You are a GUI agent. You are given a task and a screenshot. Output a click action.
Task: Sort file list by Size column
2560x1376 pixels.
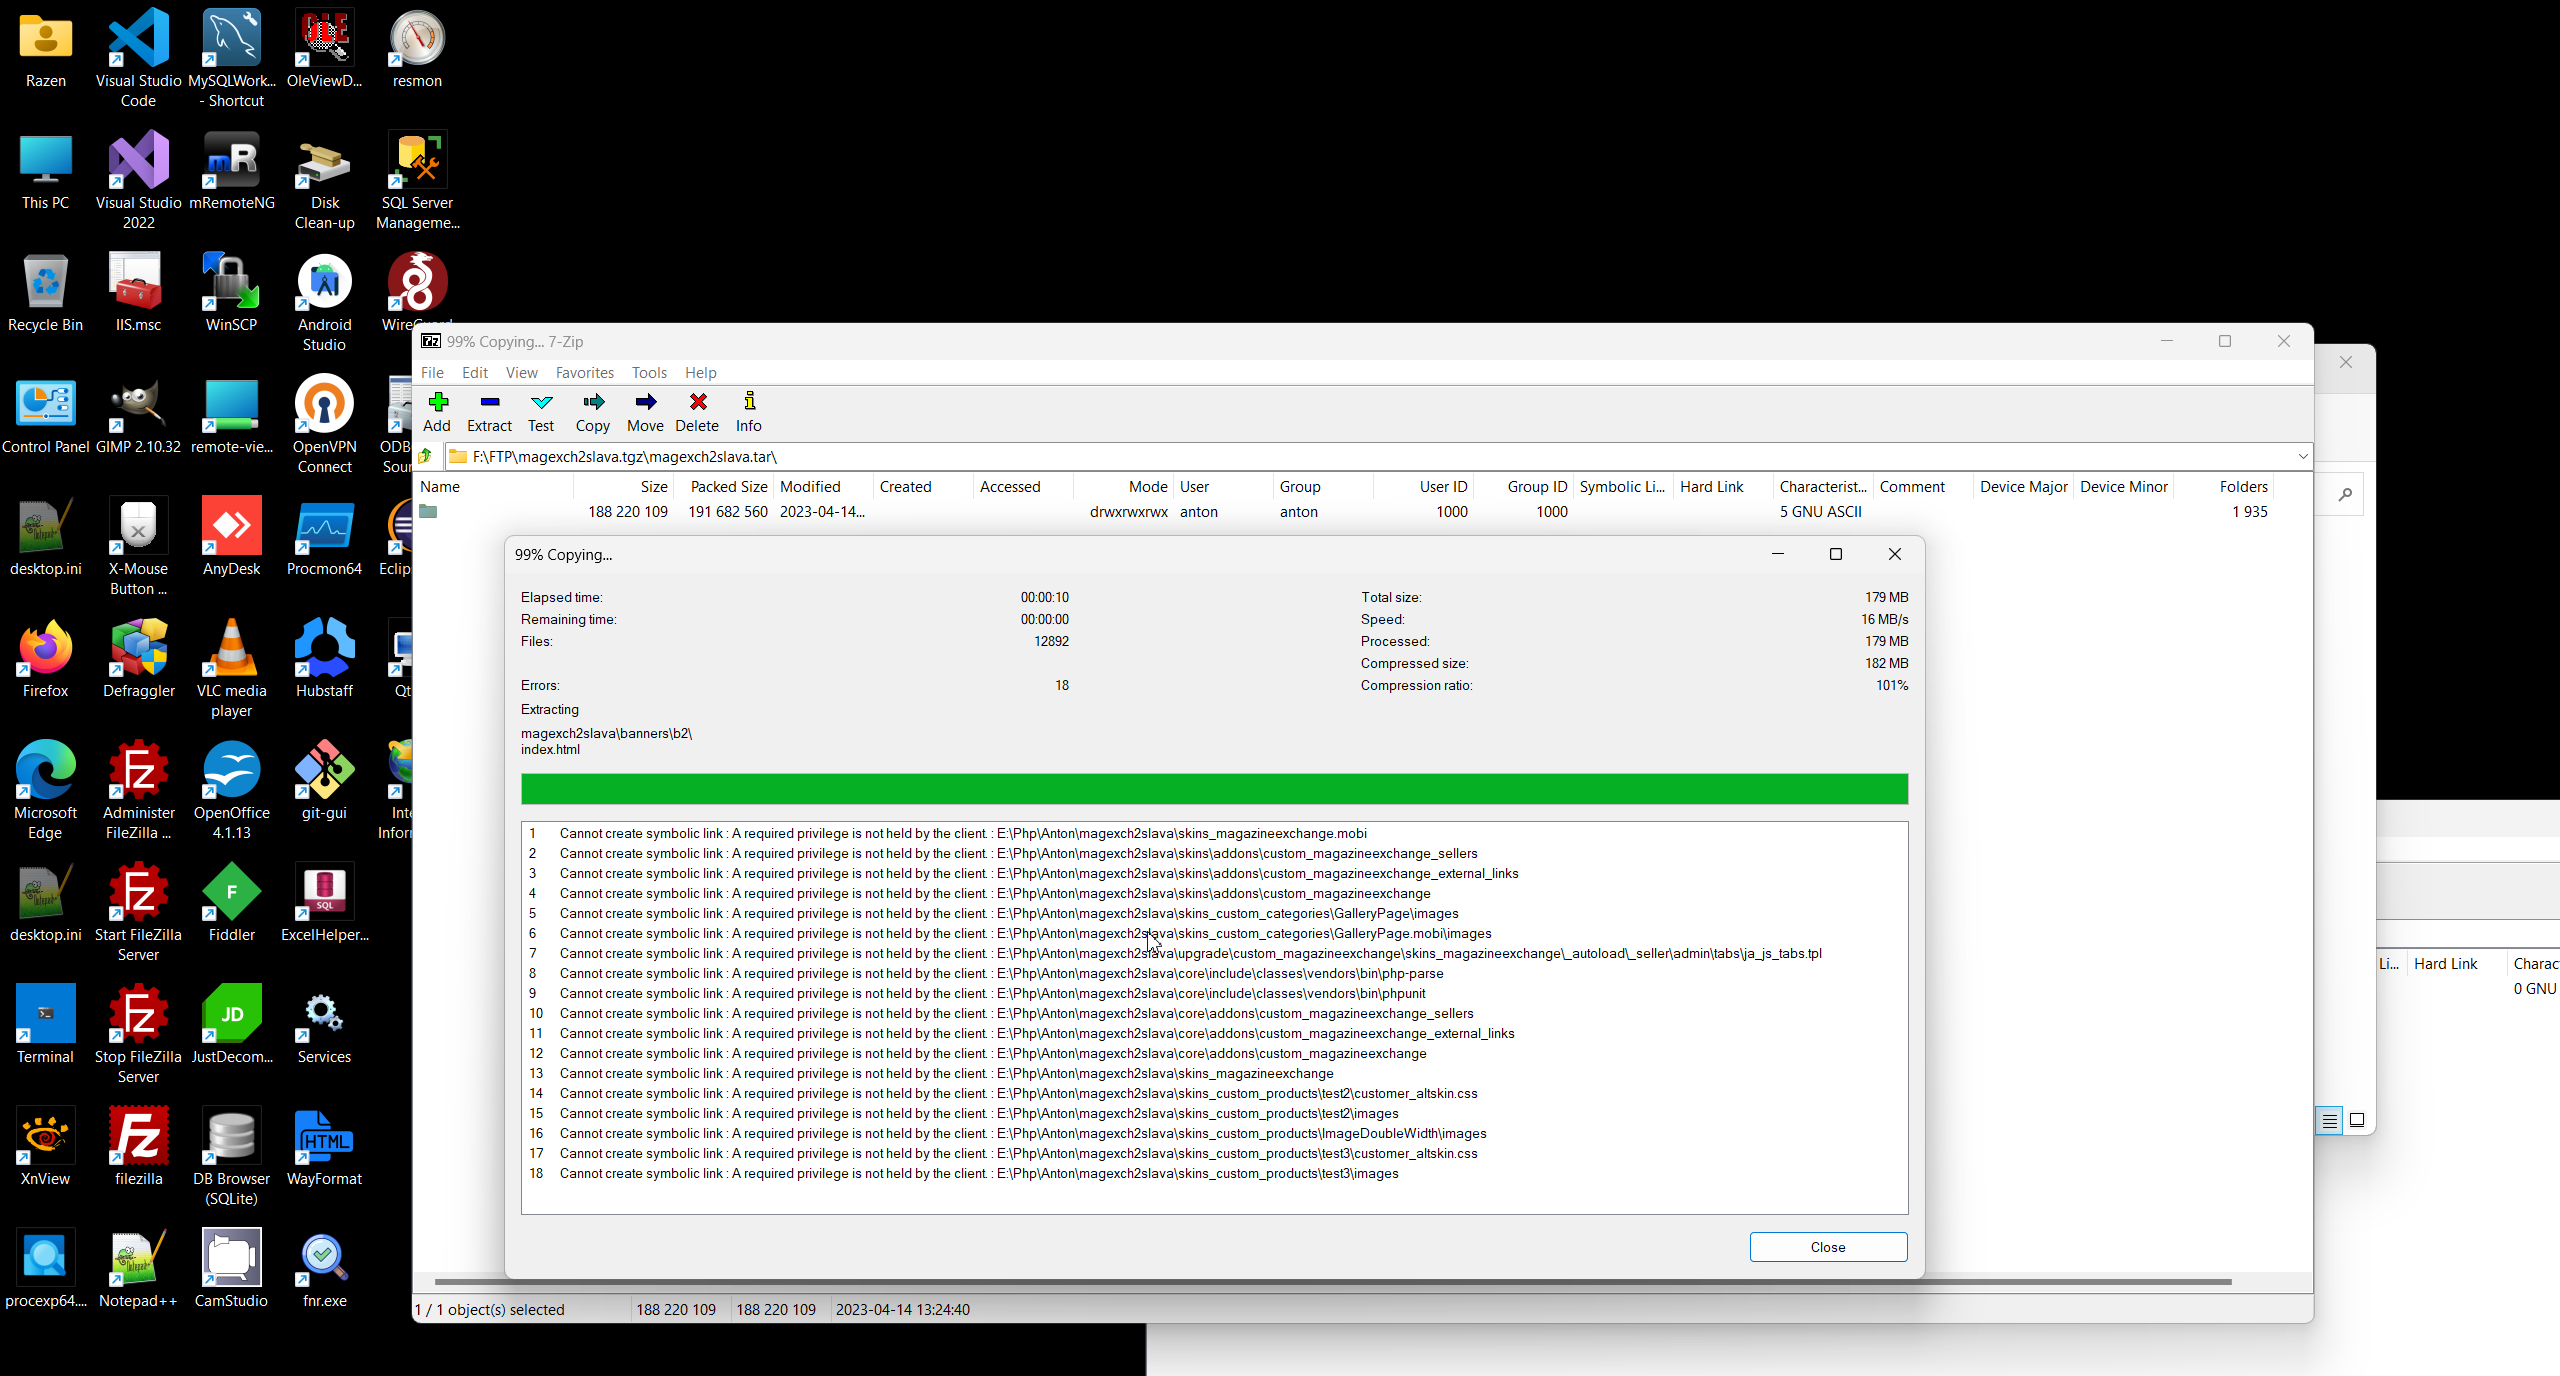pos(653,486)
